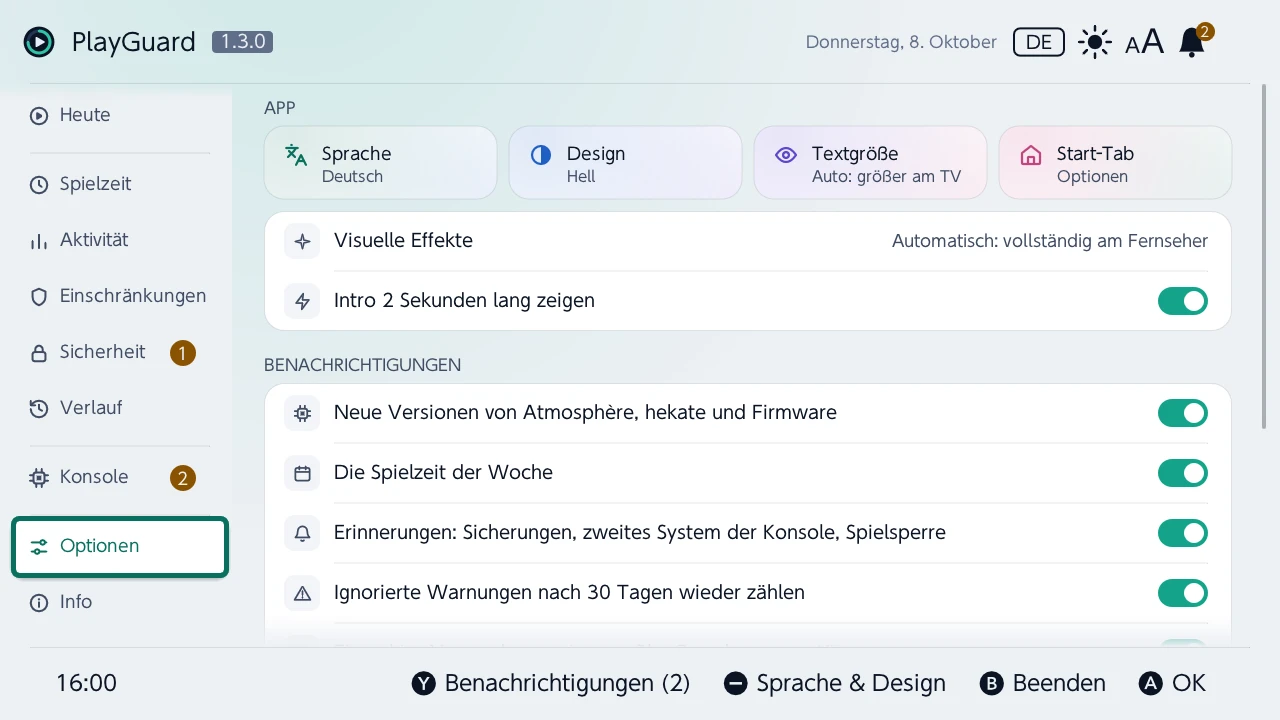
Task: Click the Heute play-circle icon
Action: click(39, 116)
